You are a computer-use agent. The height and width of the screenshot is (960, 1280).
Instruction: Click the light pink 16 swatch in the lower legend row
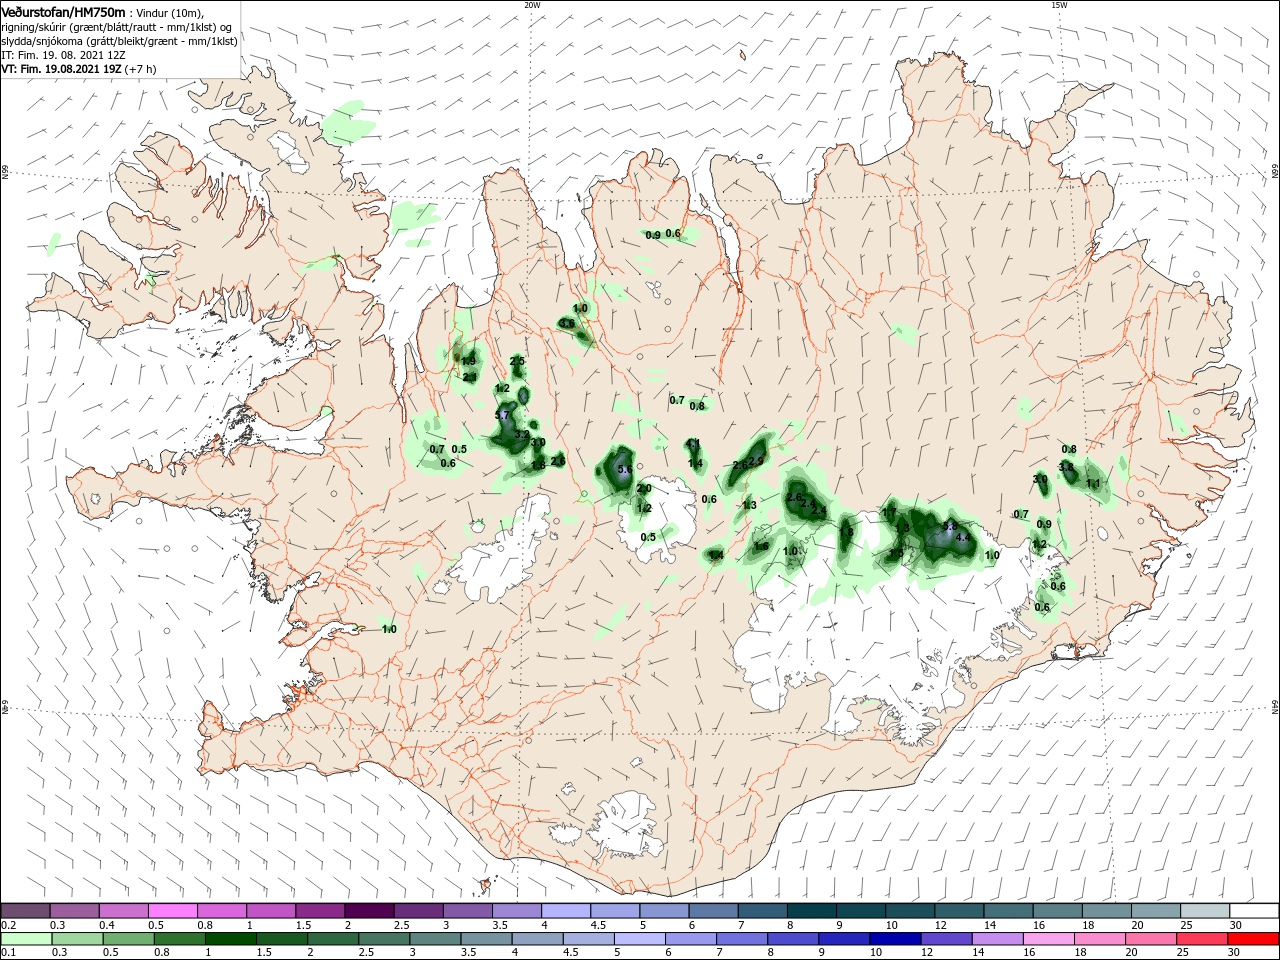(1047, 938)
